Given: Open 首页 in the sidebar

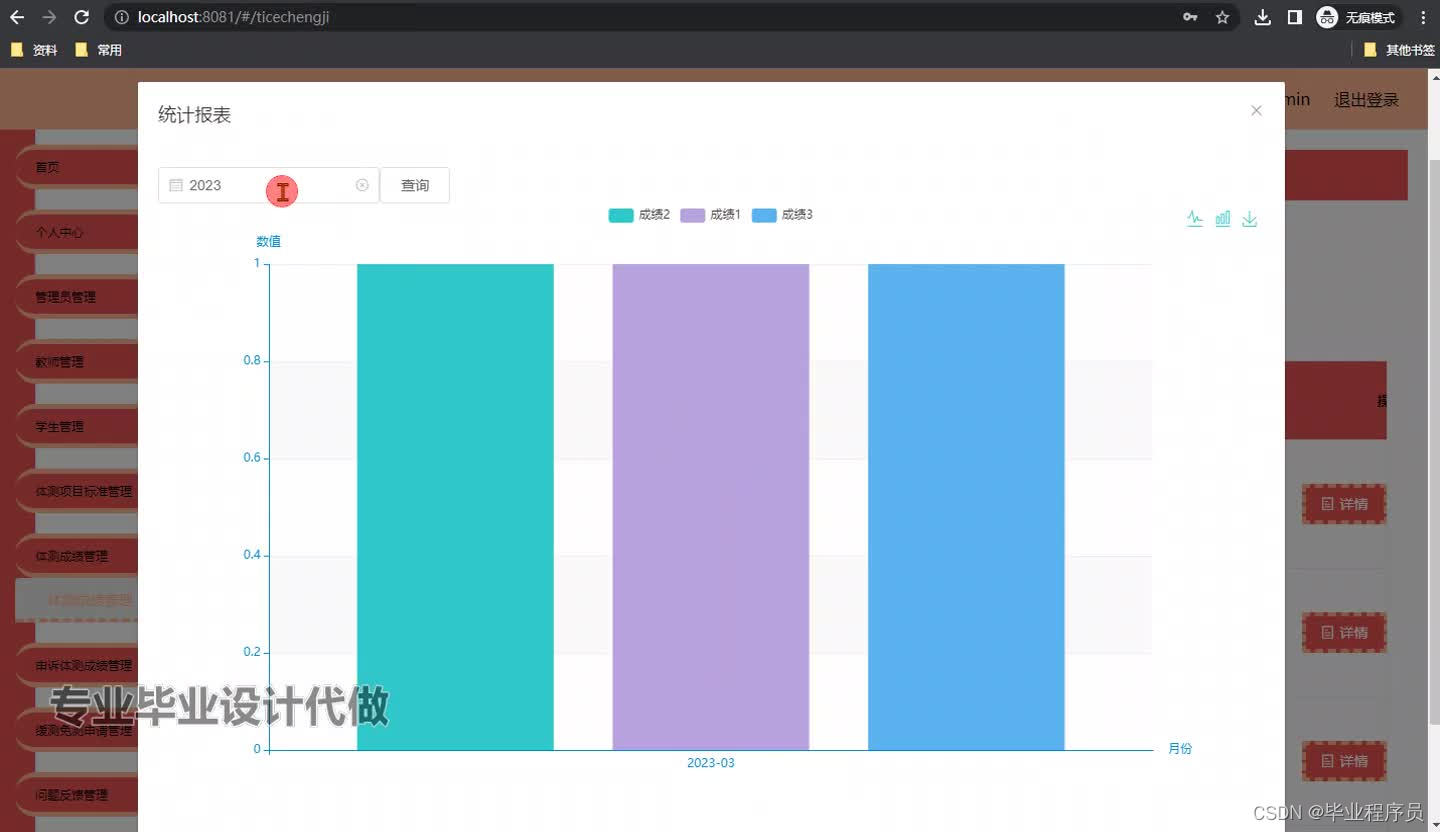Looking at the screenshot, I should pyautogui.click(x=76, y=167).
